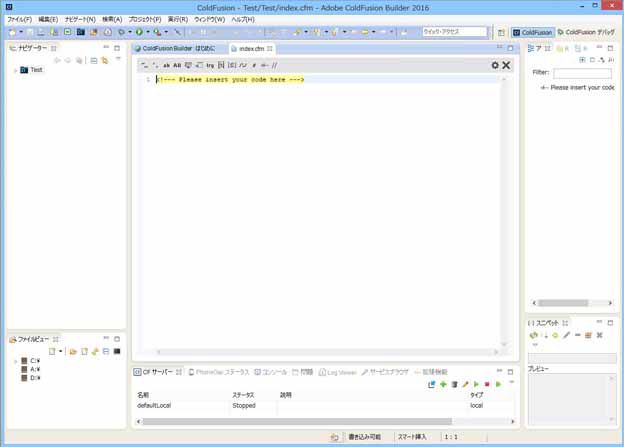624x447 pixels.
Task: Click the code comment line in editor
Action: (x=230, y=80)
